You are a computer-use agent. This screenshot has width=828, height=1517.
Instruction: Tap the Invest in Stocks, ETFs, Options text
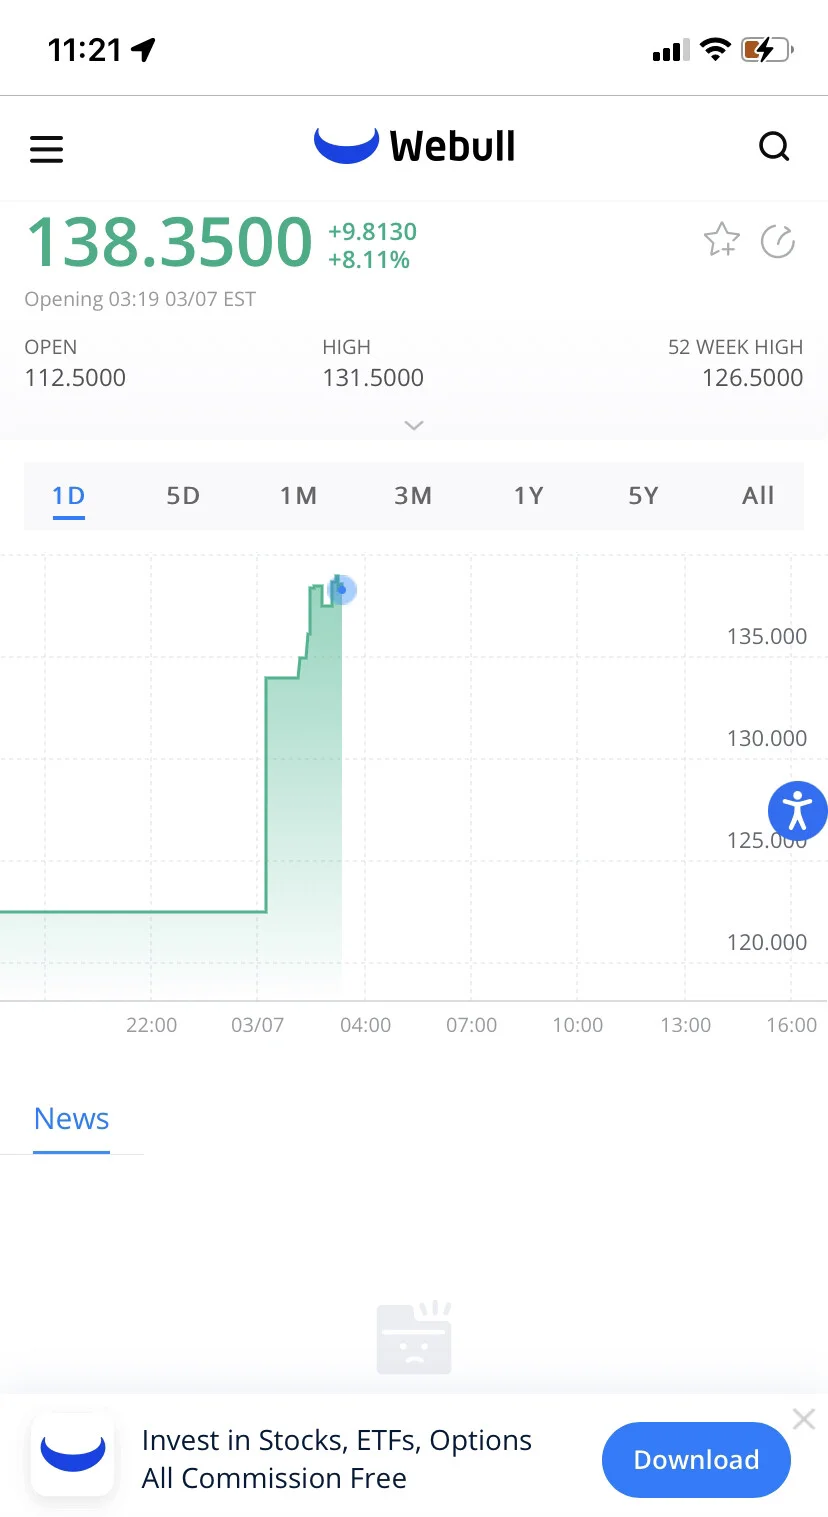[x=337, y=1441]
